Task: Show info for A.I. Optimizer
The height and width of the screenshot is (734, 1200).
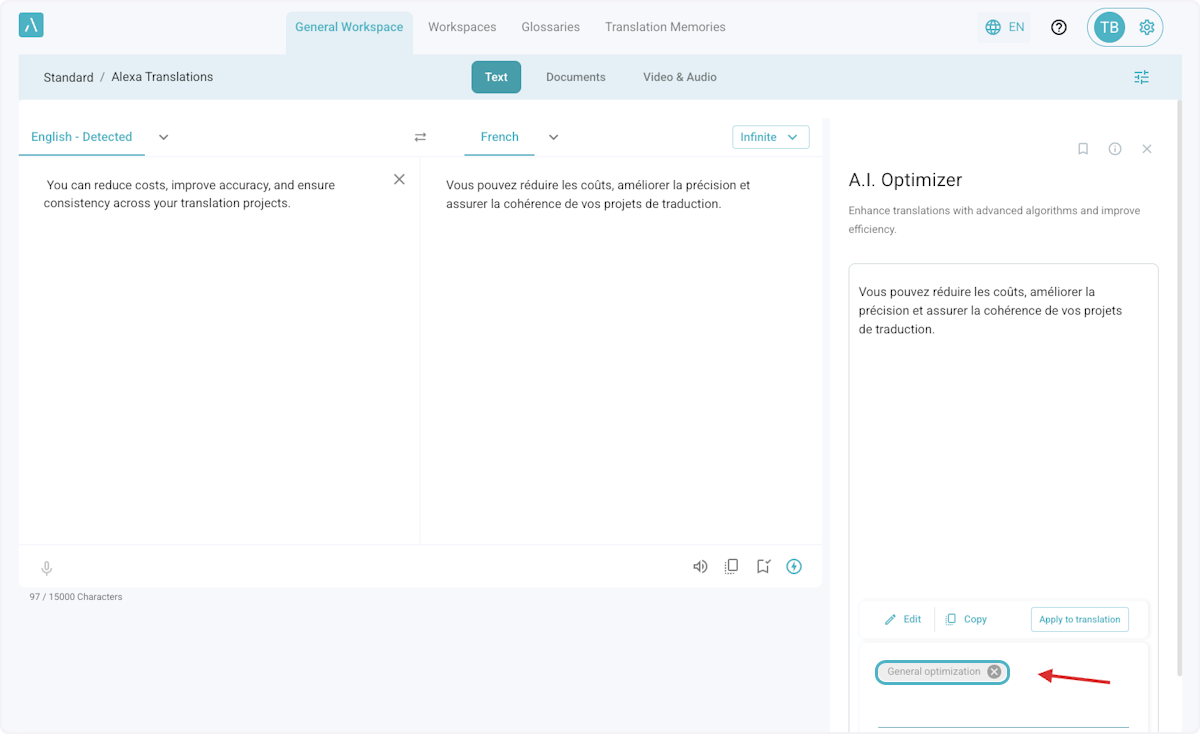Action: click(1114, 149)
